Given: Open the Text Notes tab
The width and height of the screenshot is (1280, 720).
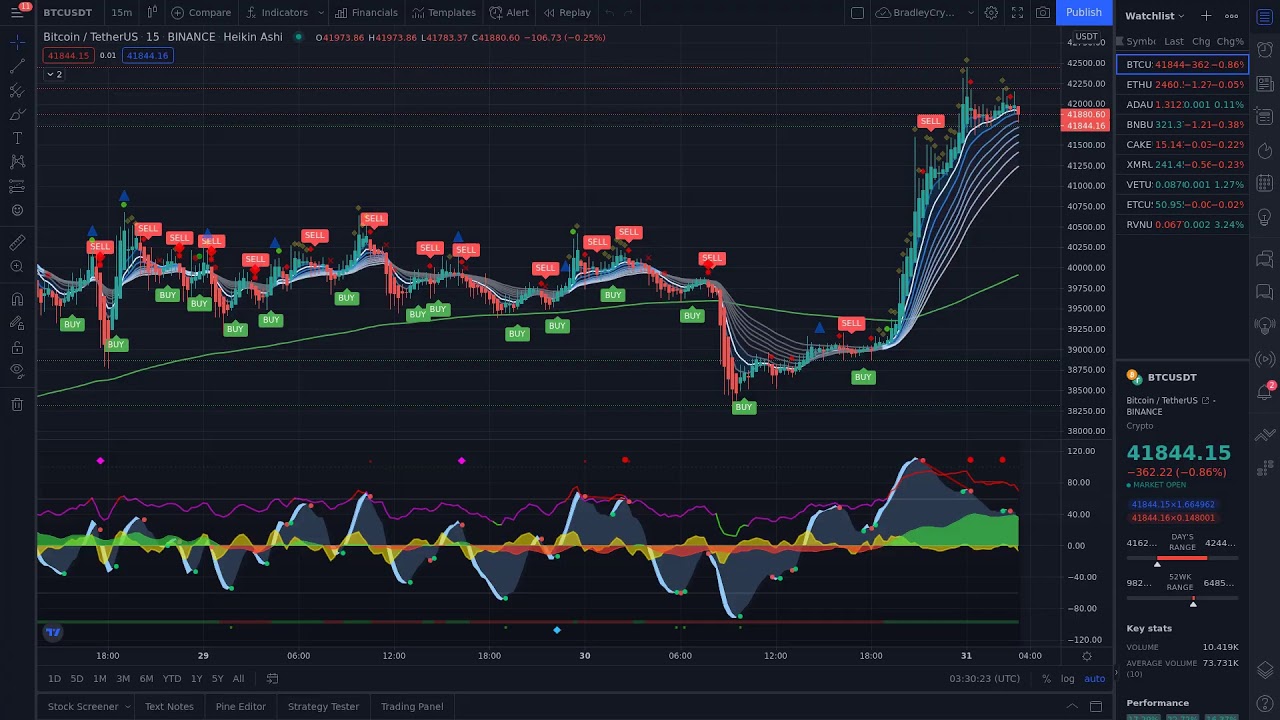Looking at the screenshot, I should [169, 706].
